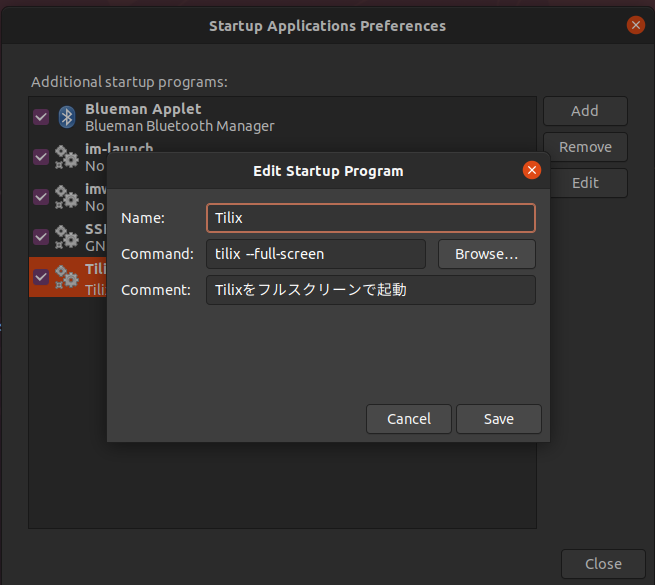Save the edited startup program
The height and width of the screenshot is (585, 655).
(499, 419)
